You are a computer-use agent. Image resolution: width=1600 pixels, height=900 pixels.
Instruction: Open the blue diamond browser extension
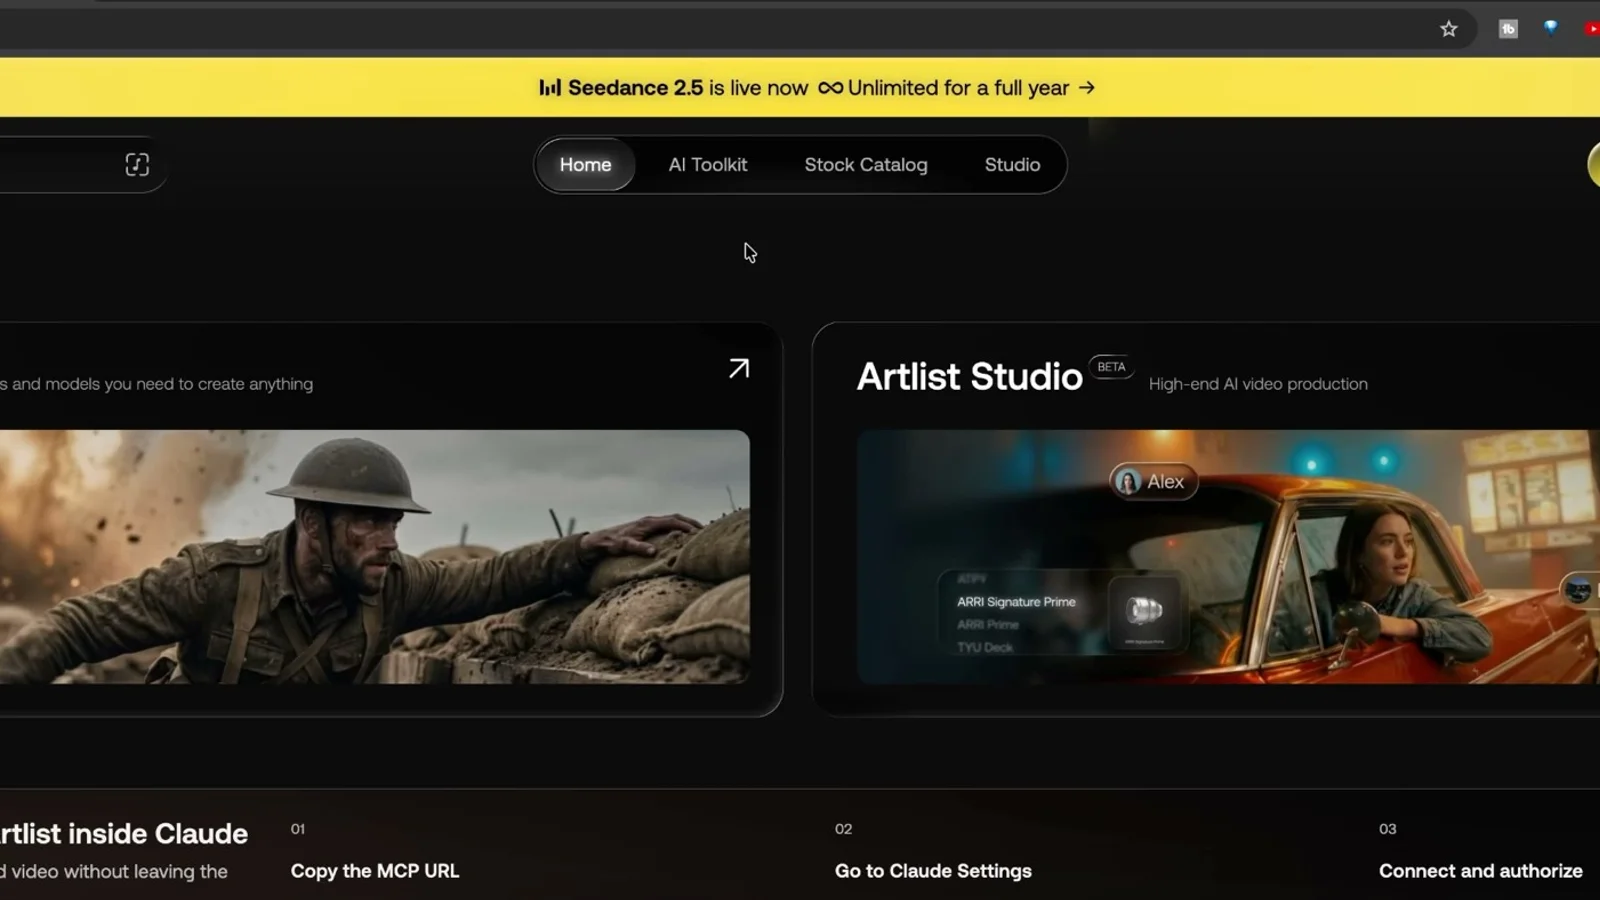[1550, 28]
